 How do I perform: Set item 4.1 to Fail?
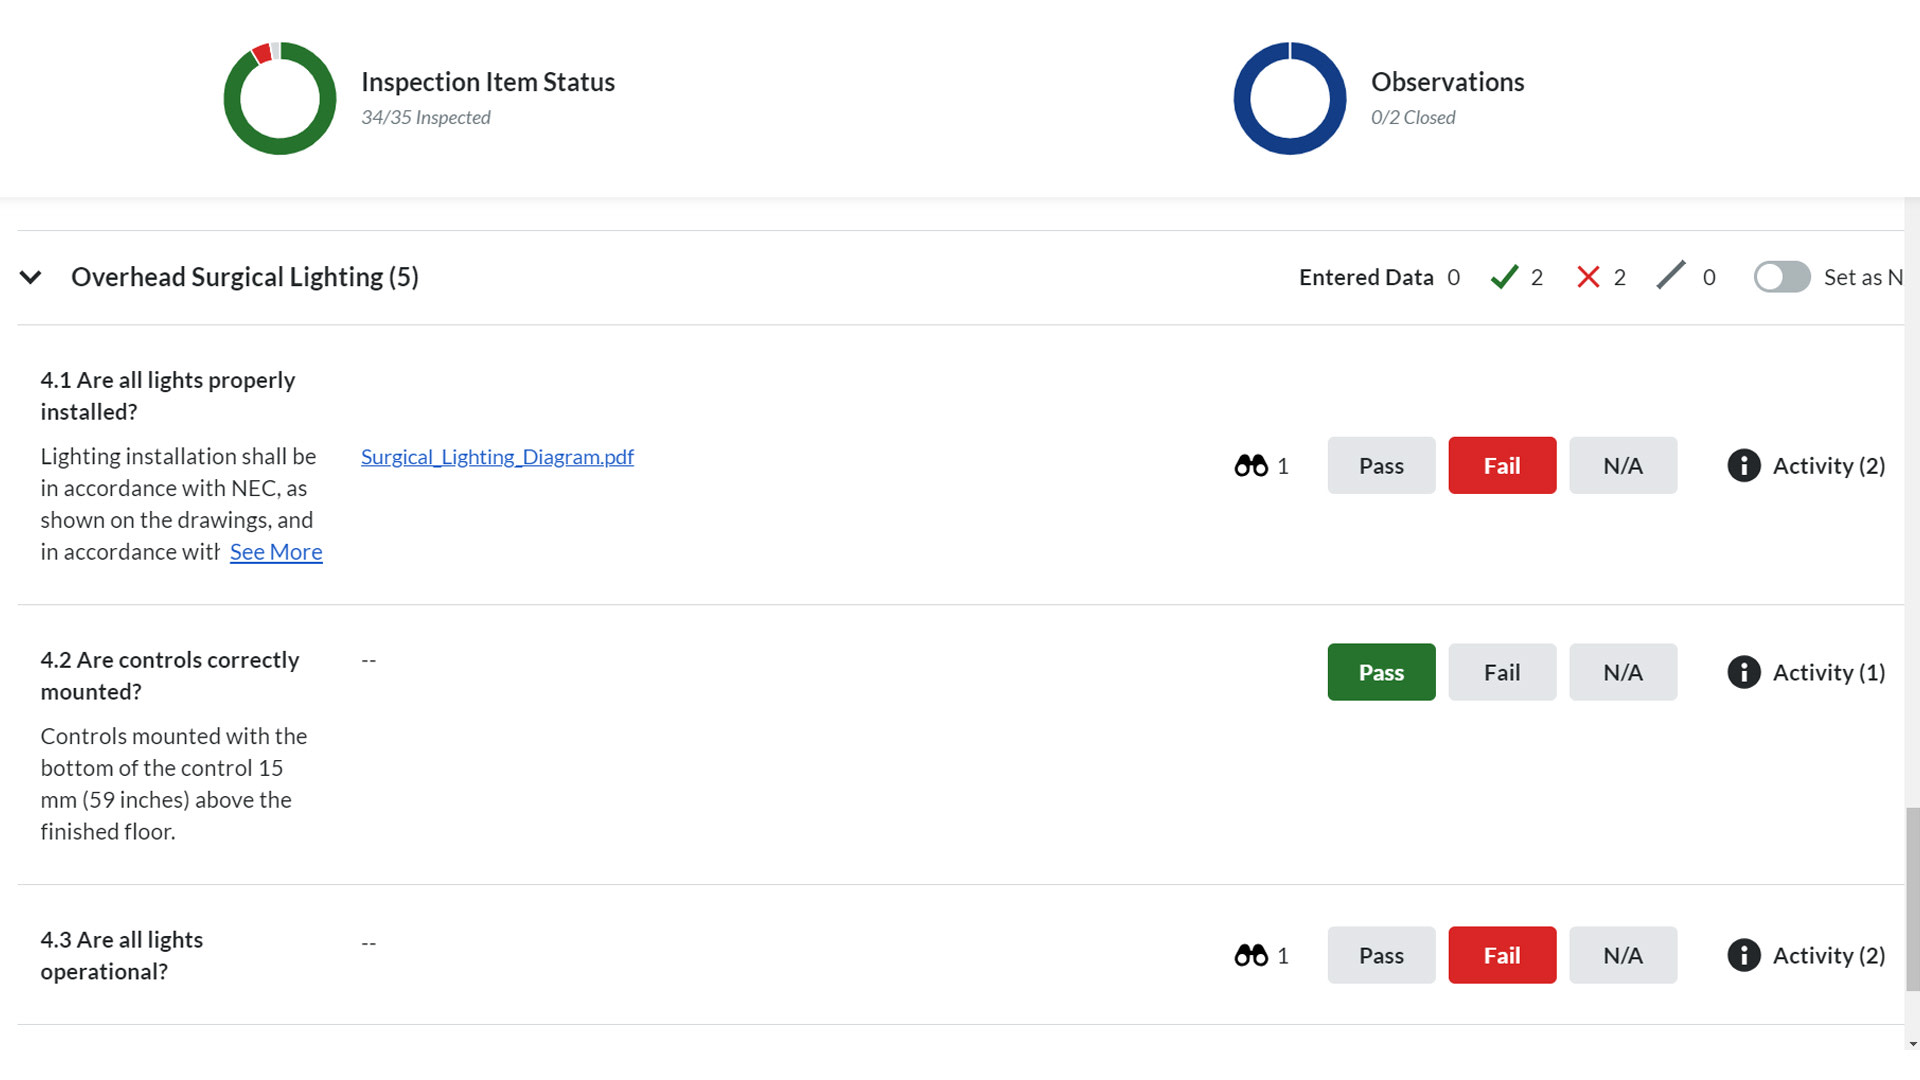1502,465
